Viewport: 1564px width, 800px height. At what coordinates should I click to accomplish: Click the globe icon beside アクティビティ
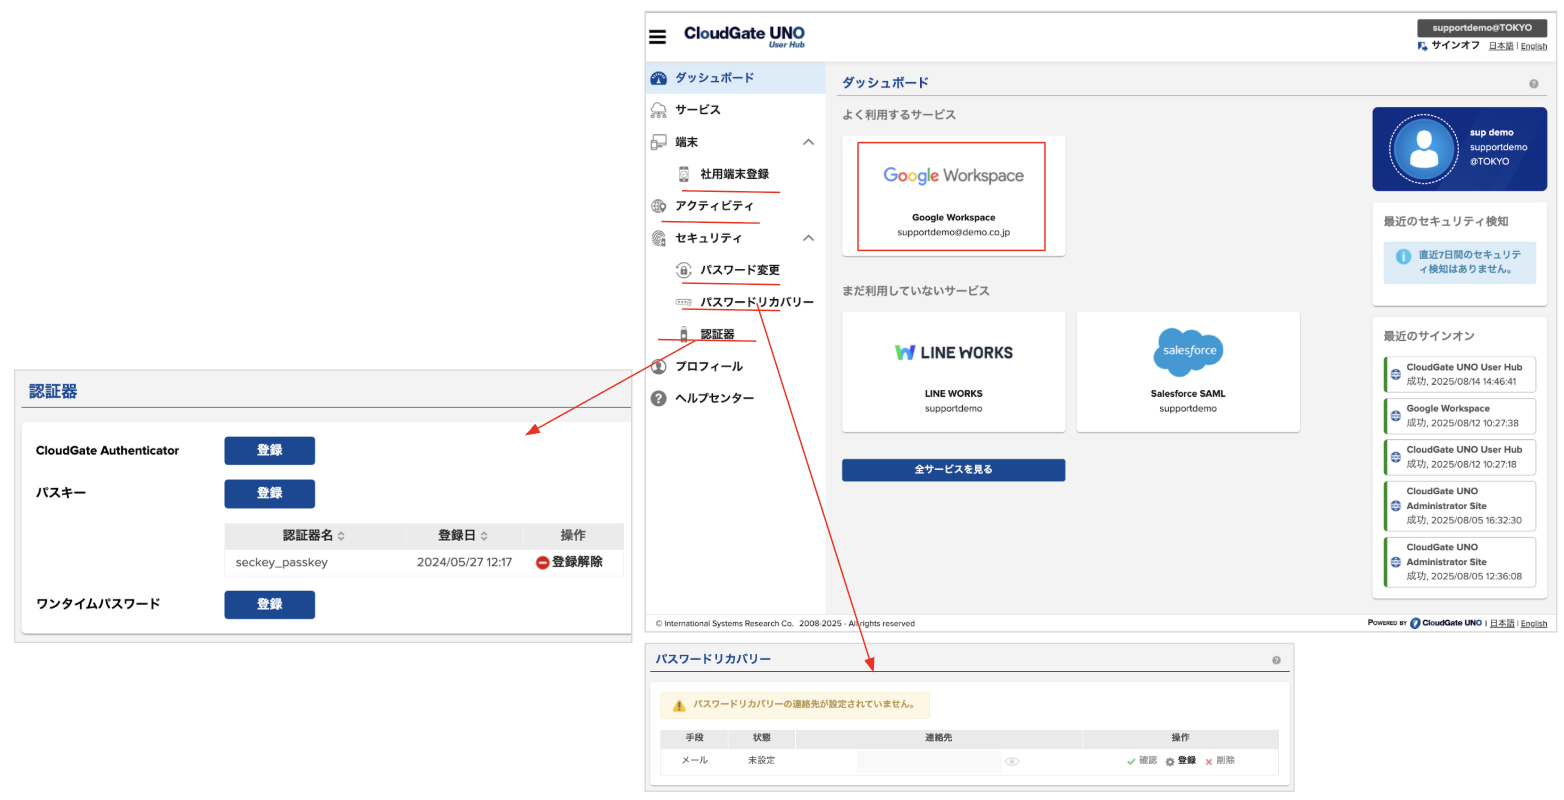coord(658,206)
